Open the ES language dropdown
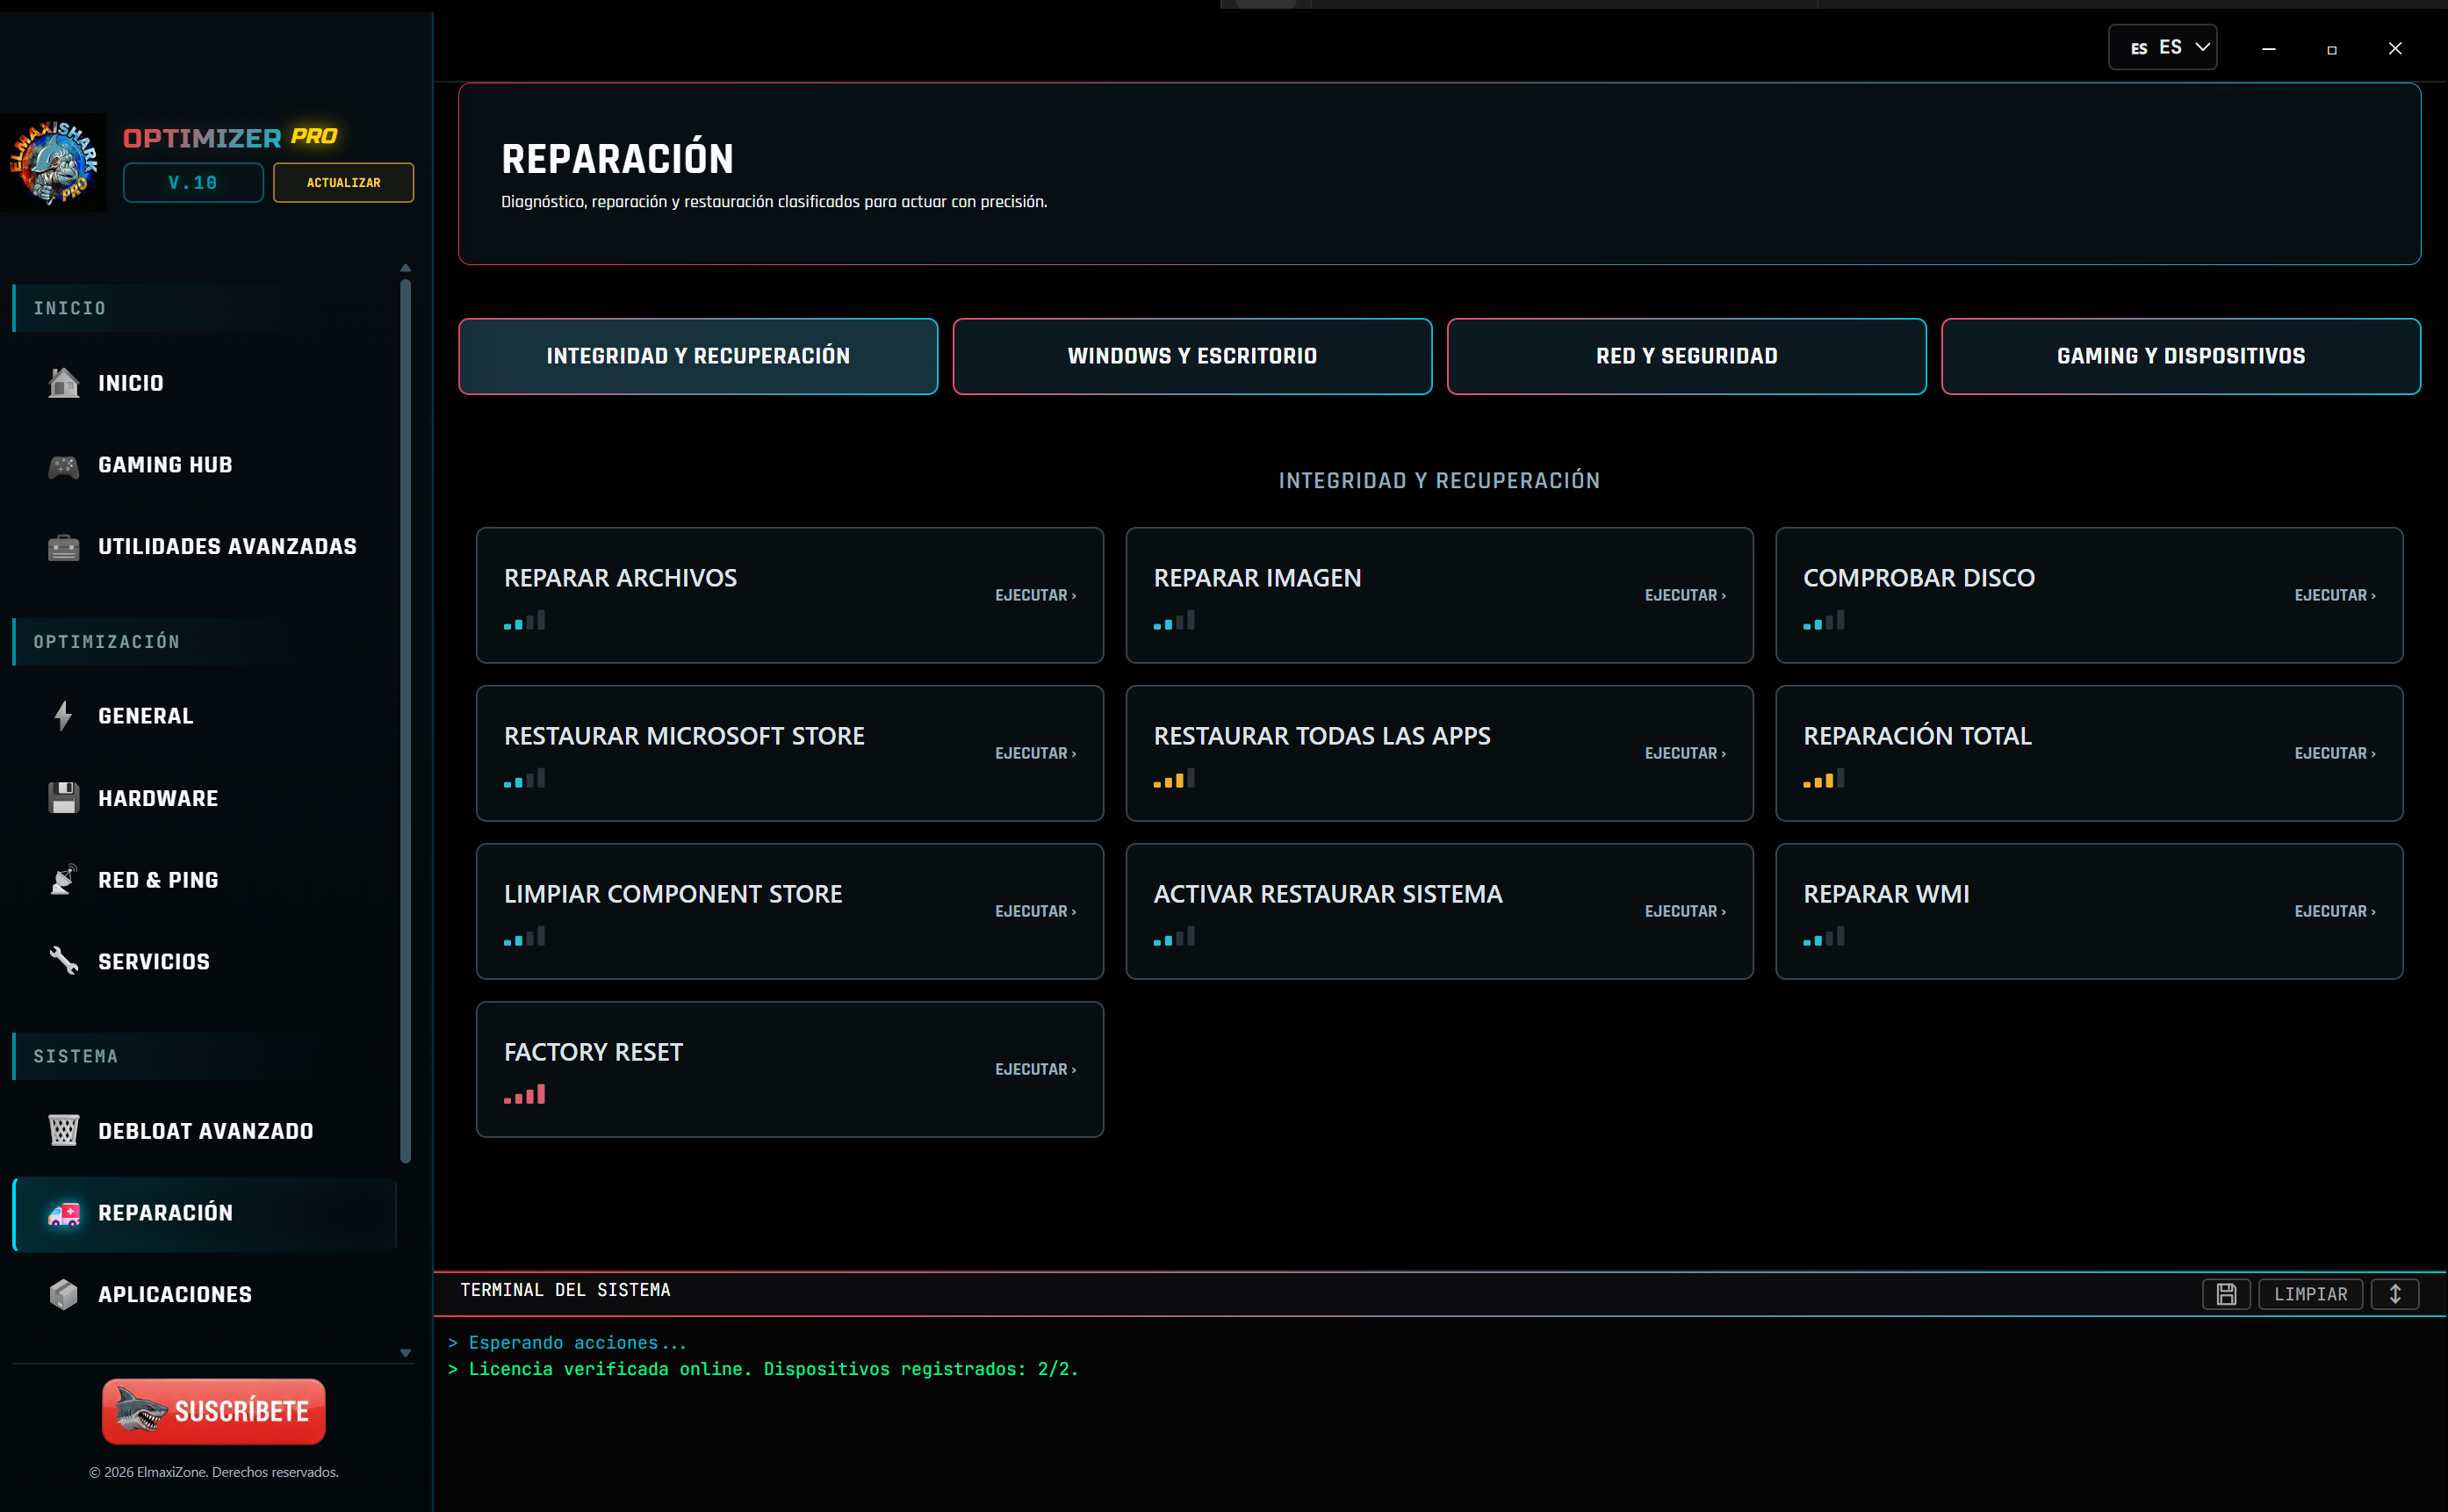 (2162, 47)
